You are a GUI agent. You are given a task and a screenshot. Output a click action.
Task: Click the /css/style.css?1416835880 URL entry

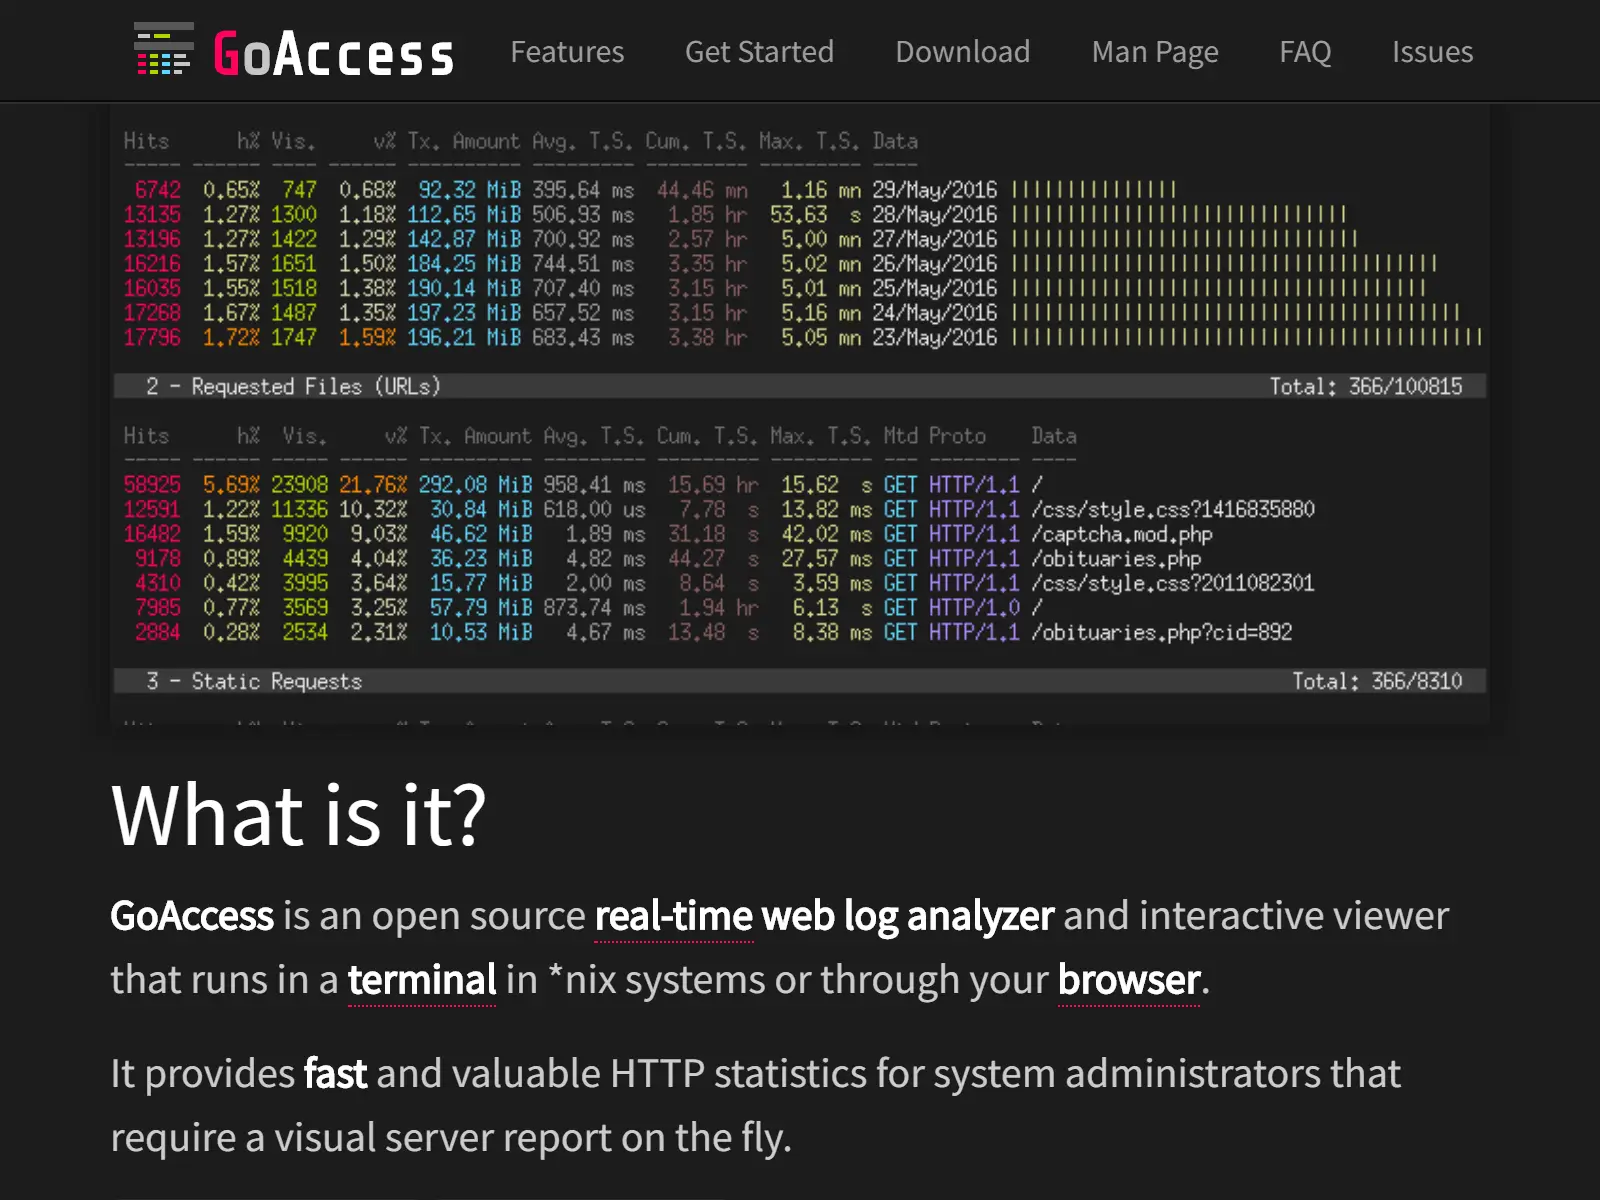click(x=1173, y=510)
